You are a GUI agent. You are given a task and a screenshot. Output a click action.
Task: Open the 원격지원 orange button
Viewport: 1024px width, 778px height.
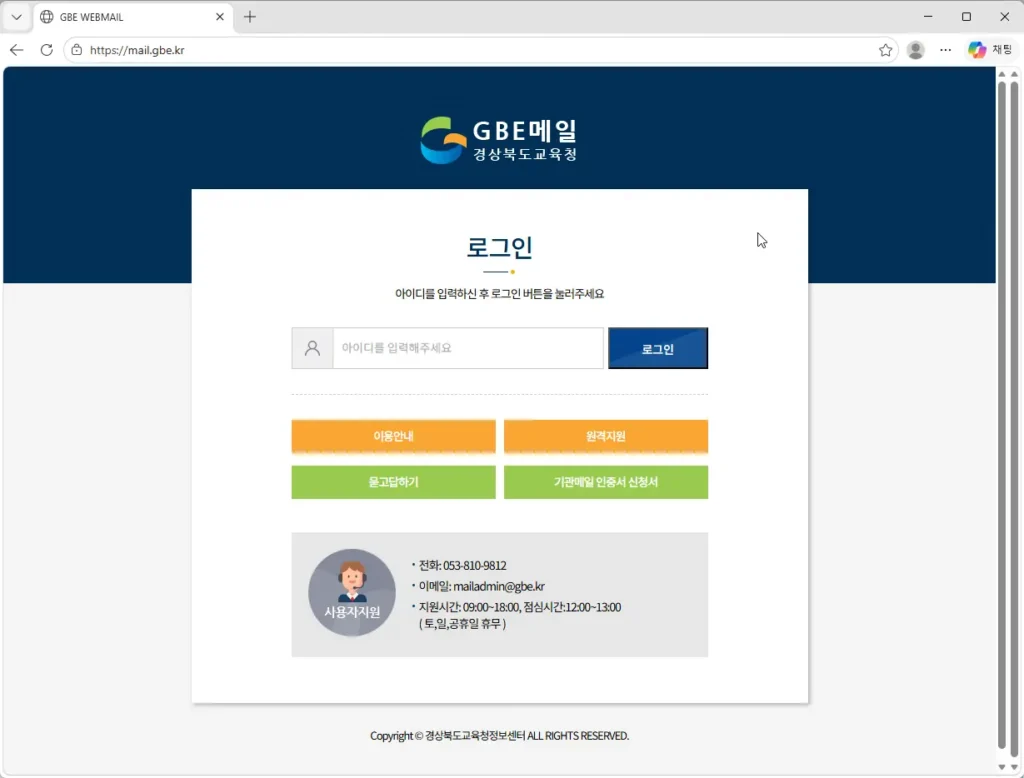point(605,436)
